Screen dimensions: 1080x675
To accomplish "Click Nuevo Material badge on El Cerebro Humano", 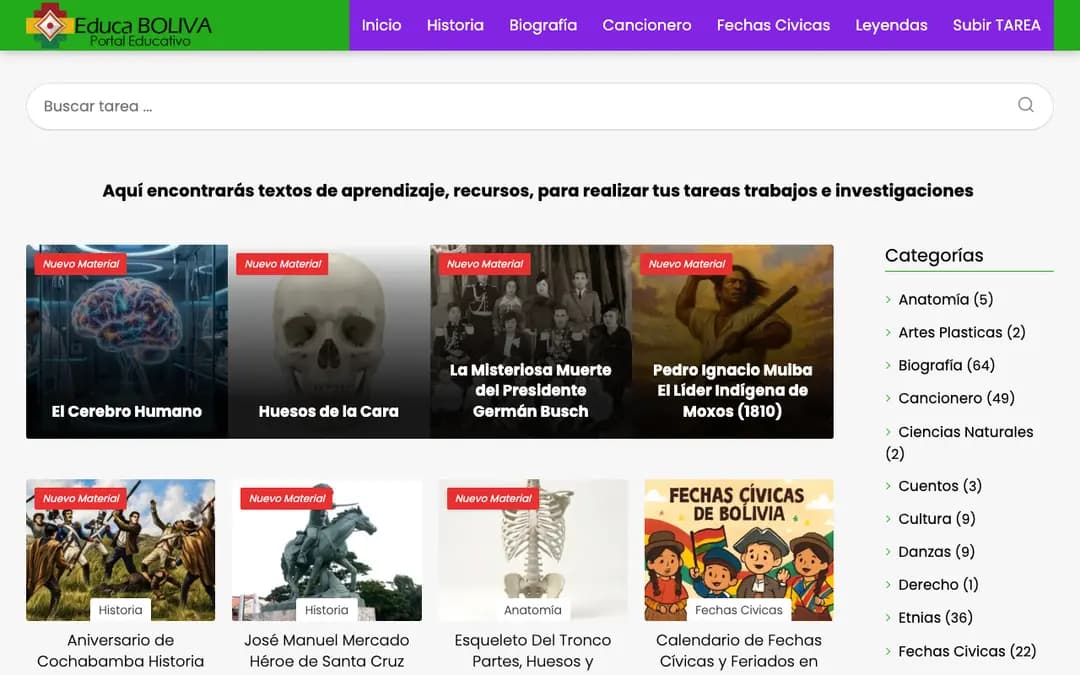I will pos(81,264).
